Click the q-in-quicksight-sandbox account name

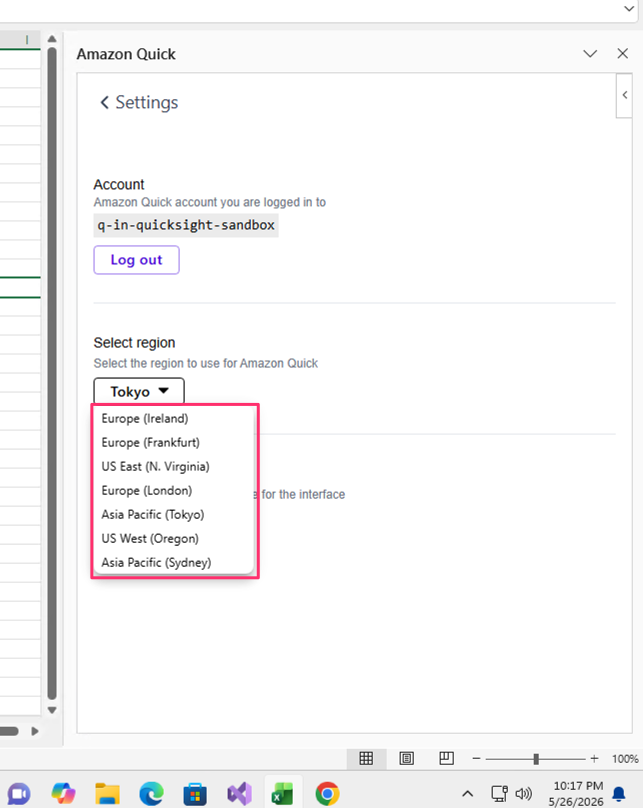coord(186,225)
